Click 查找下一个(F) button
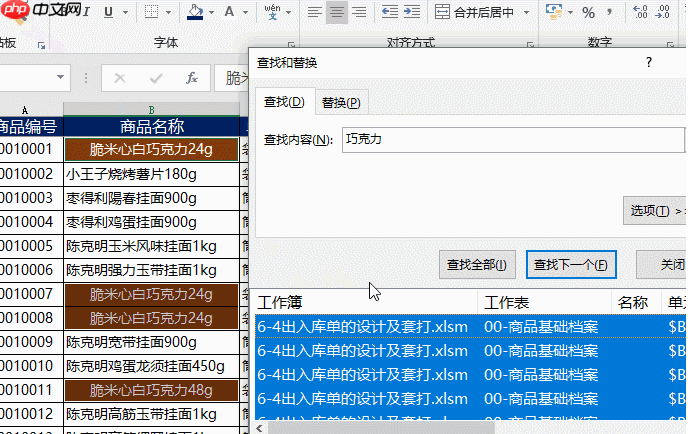 click(x=571, y=265)
